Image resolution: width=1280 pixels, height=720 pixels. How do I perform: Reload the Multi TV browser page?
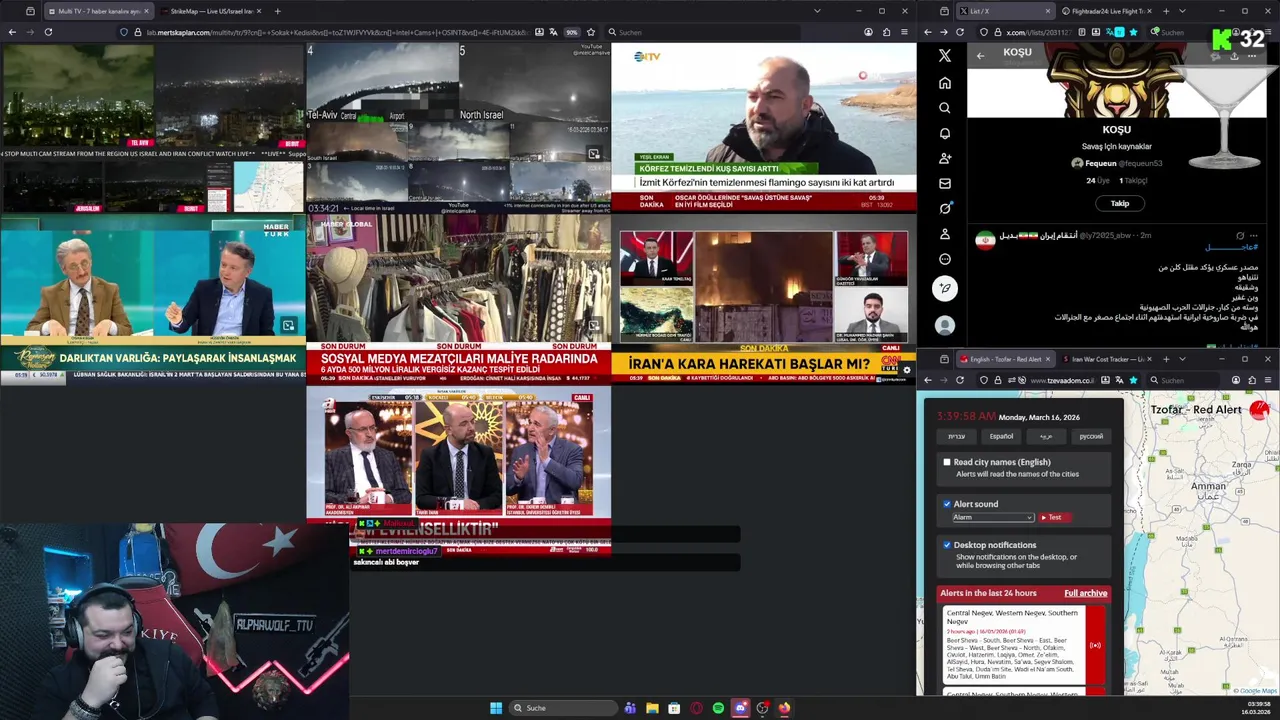(x=48, y=32)
